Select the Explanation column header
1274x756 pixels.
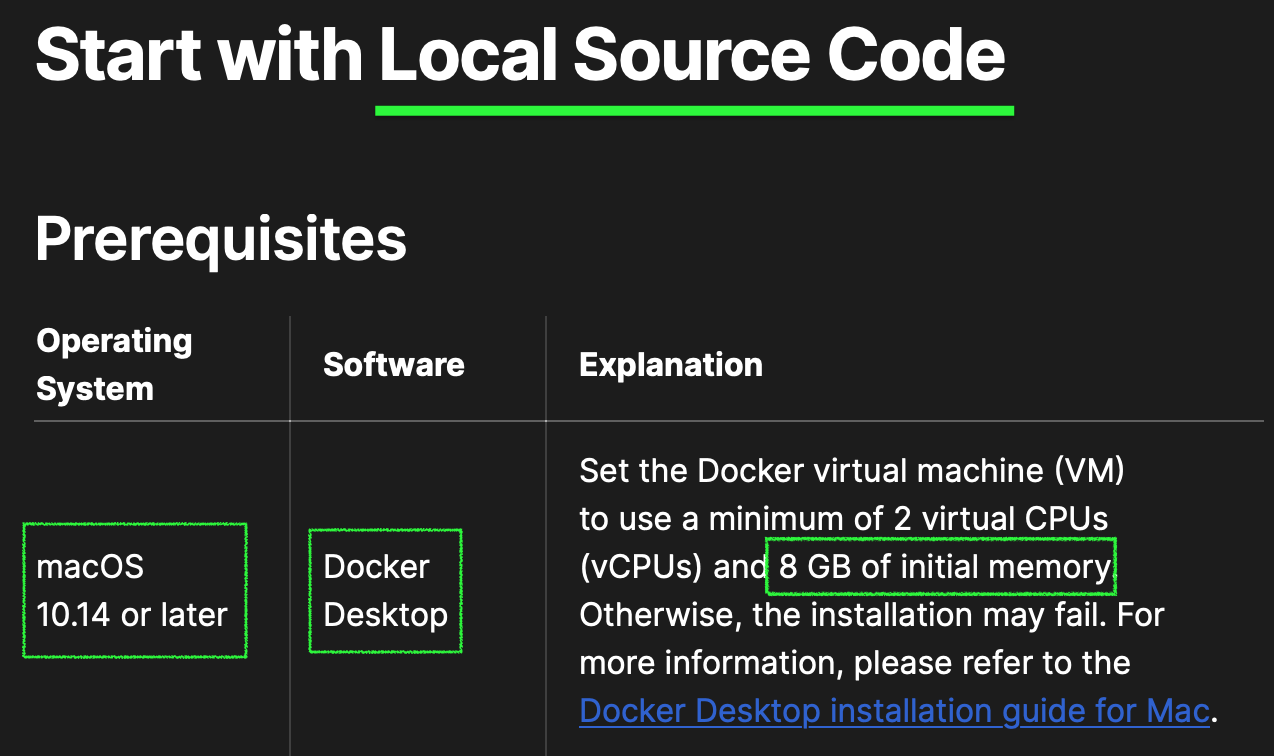[670, 365]
